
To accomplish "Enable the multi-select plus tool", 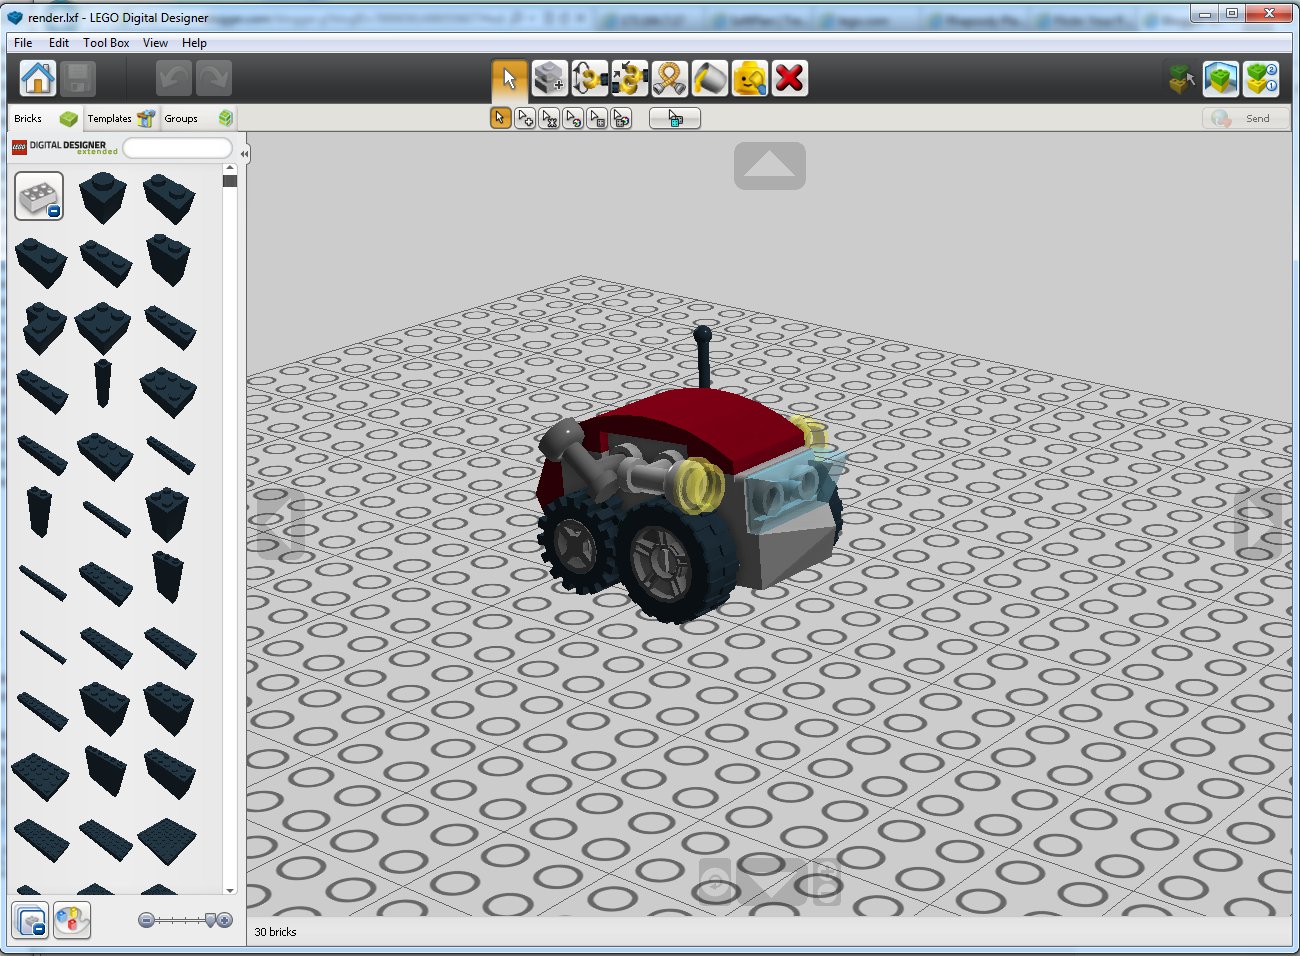I will [x=524, y=118].
